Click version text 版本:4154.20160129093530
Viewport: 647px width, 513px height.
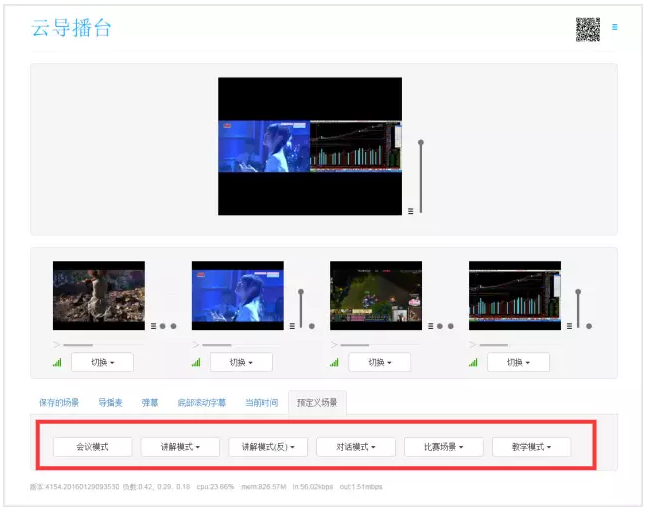tap(75, 487)
